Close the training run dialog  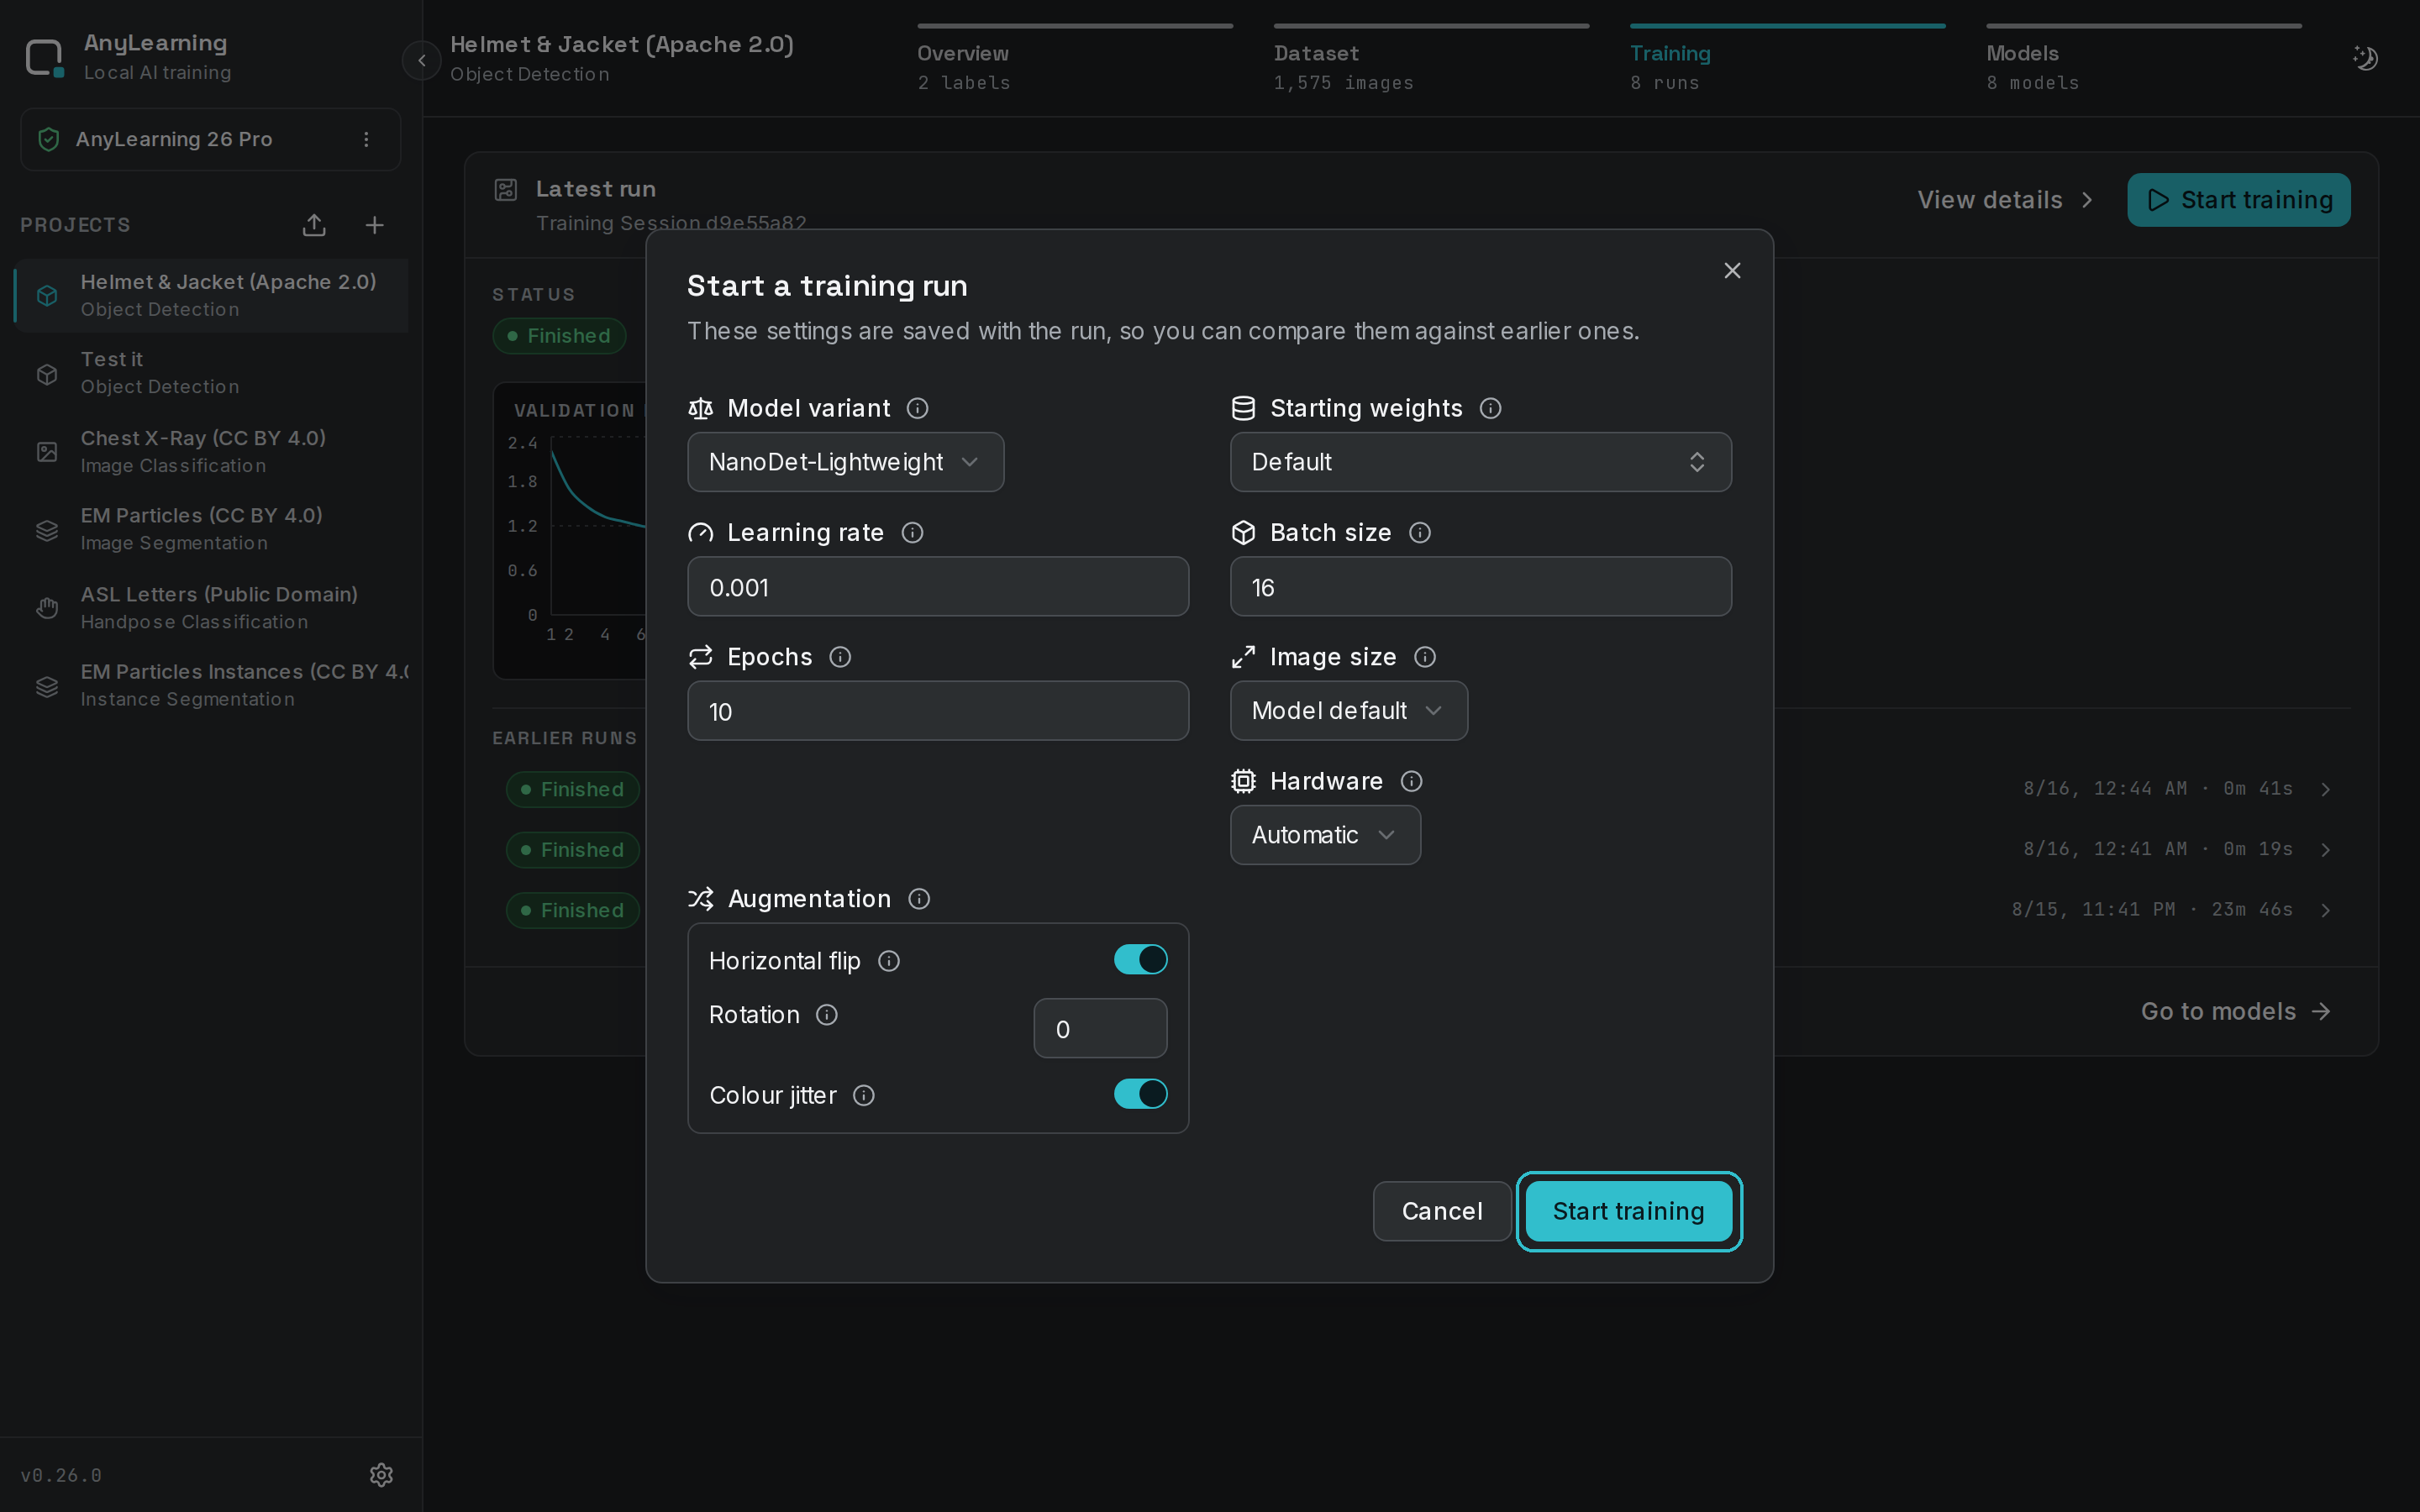1733,271
